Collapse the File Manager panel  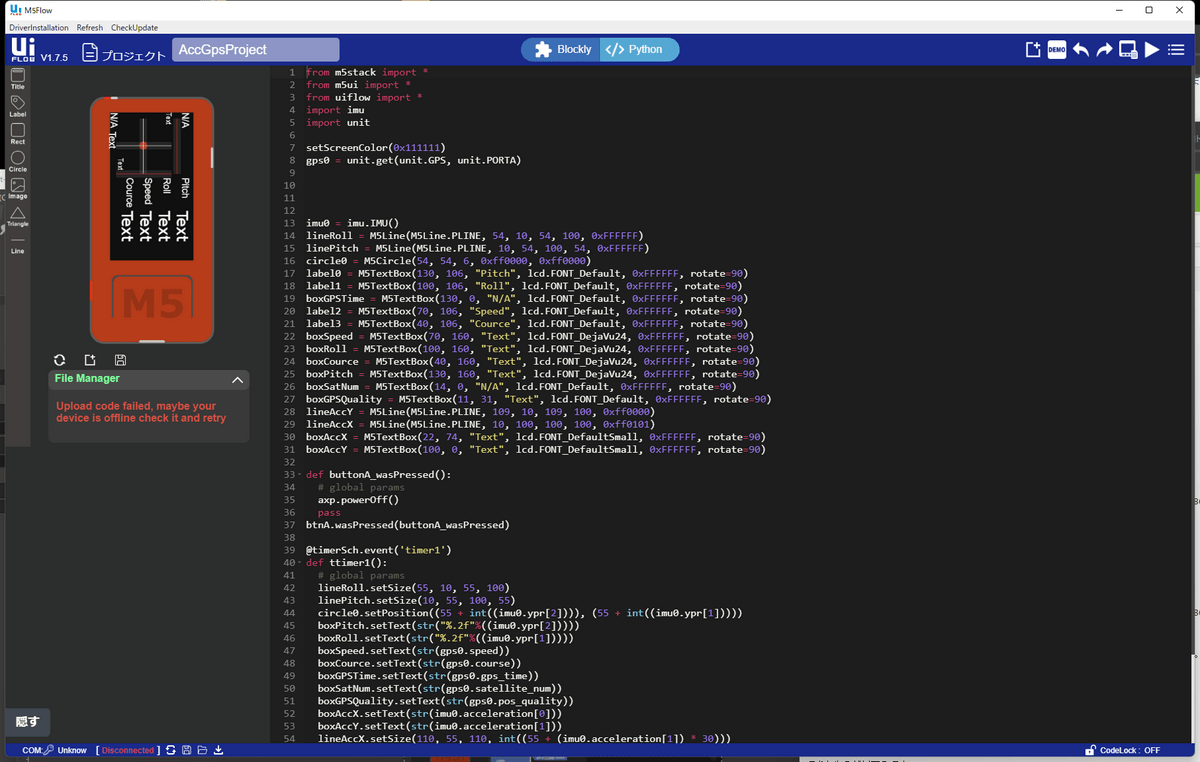pyautogui.click(x=237, y=380)
